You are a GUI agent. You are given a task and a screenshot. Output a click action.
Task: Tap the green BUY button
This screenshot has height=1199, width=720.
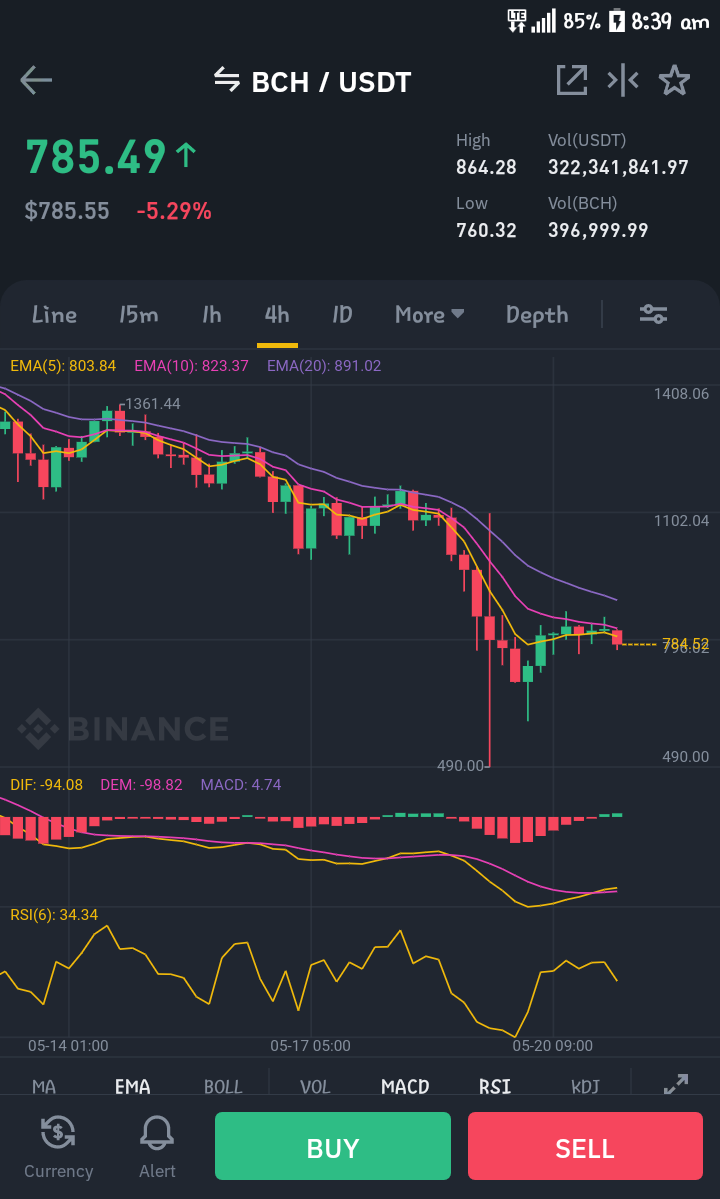pyautogui.click(x=332, y=1146)
